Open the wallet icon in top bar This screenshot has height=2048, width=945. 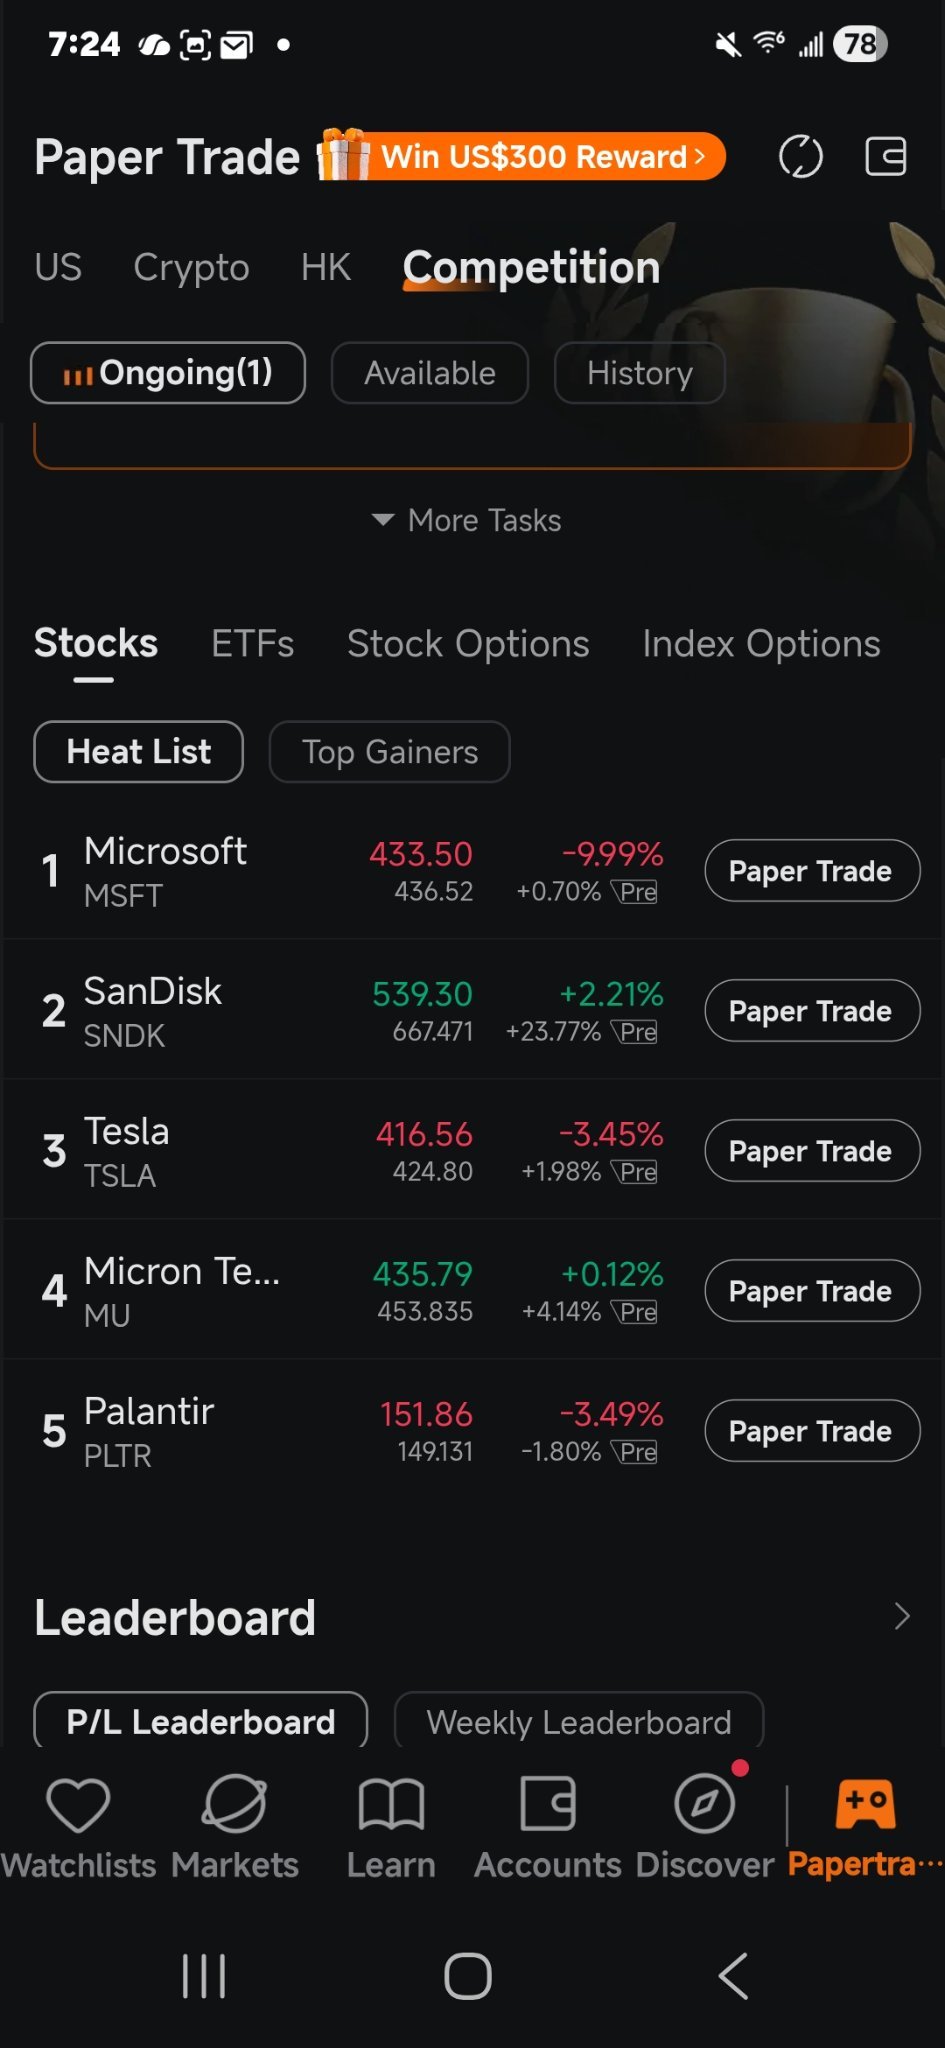click(x=885, y=157)
